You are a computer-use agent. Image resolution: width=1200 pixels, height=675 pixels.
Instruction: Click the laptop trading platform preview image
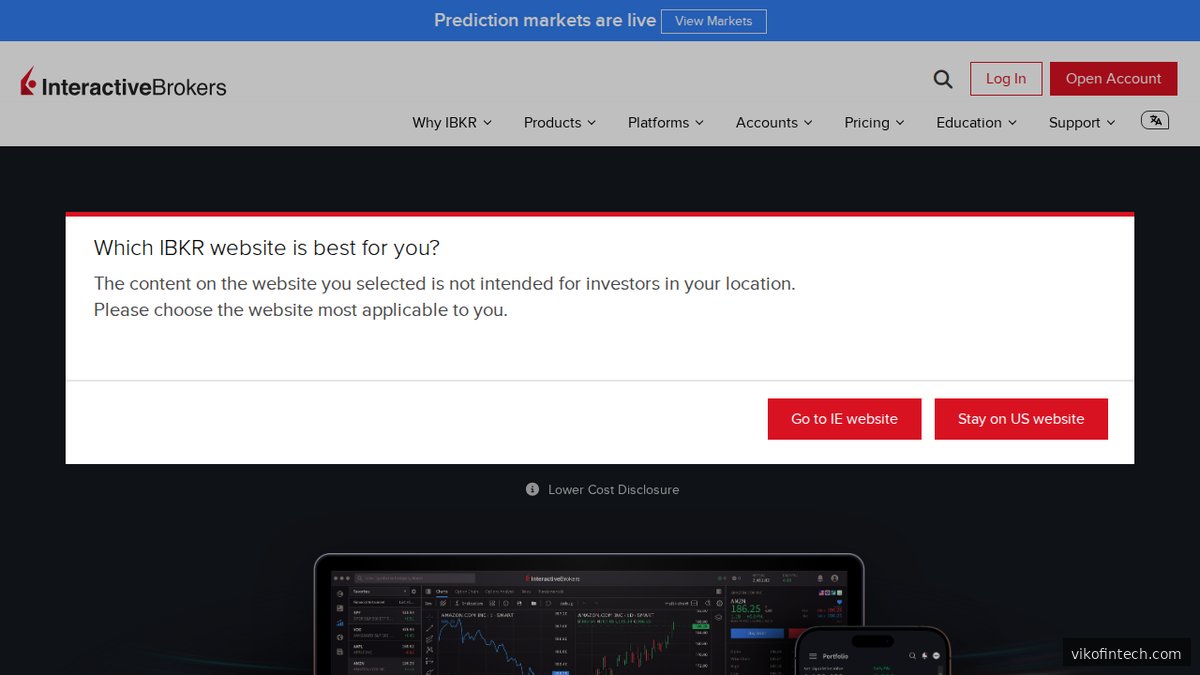point(590,620)
